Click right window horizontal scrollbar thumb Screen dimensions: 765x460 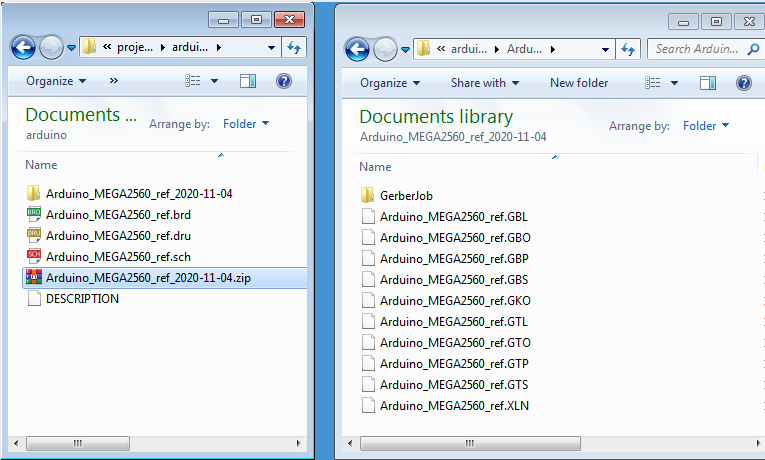(470, 443)
